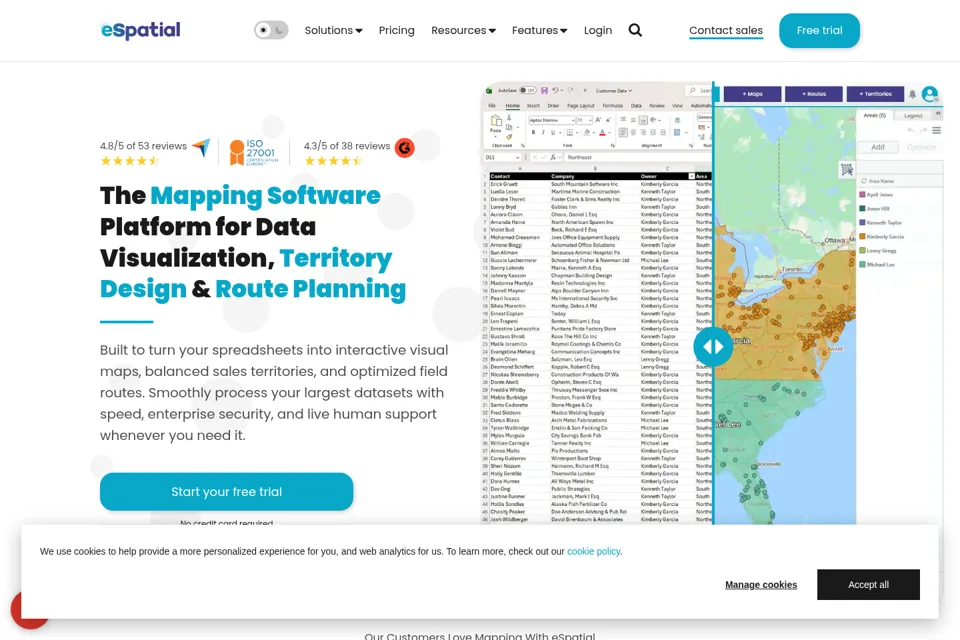The image size is (960, 640).
Task: Click the Free trial button in the header
Action: click(819, 30)
